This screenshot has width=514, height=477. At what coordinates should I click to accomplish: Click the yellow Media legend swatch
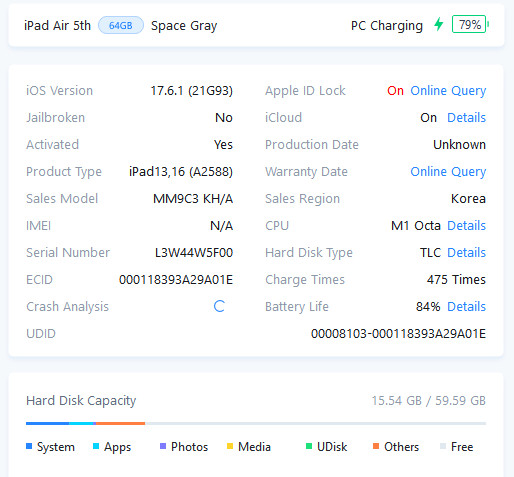230,446
